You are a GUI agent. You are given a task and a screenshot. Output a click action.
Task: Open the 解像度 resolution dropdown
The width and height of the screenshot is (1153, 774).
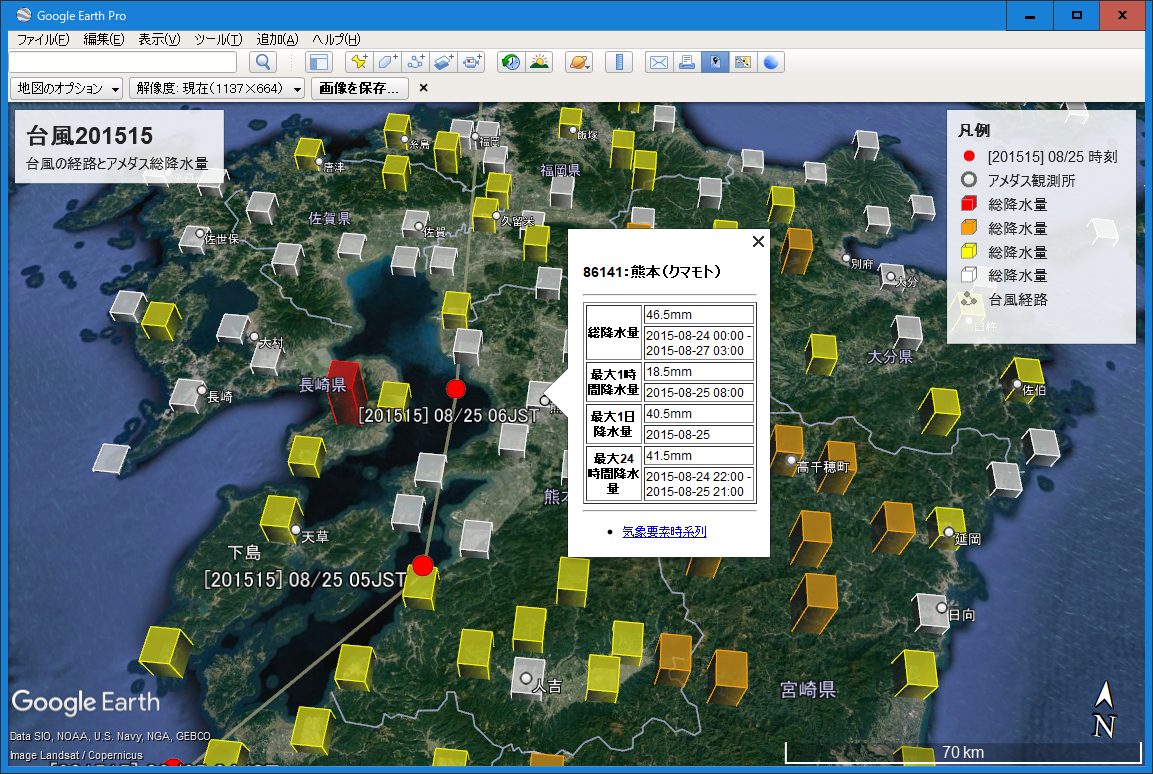217,88
